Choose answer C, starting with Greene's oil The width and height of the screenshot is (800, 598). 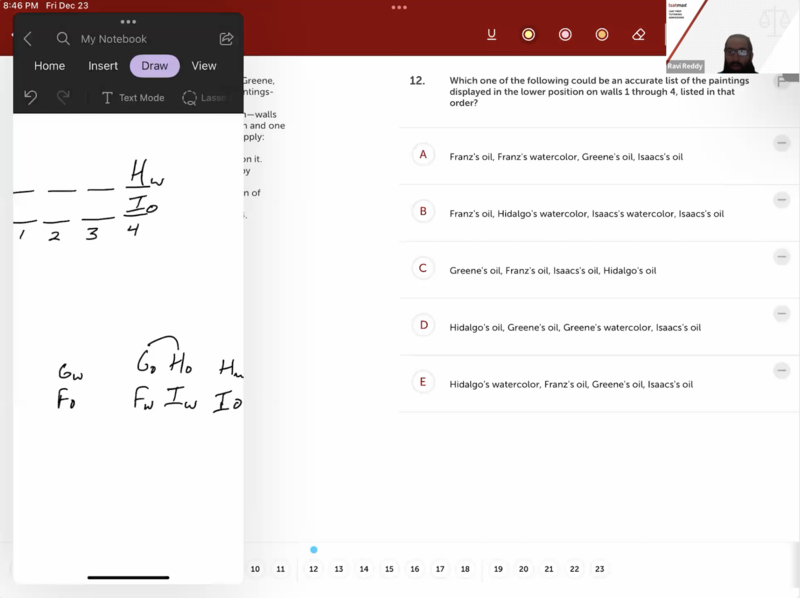pyautogui.click(x=423, y=269)
